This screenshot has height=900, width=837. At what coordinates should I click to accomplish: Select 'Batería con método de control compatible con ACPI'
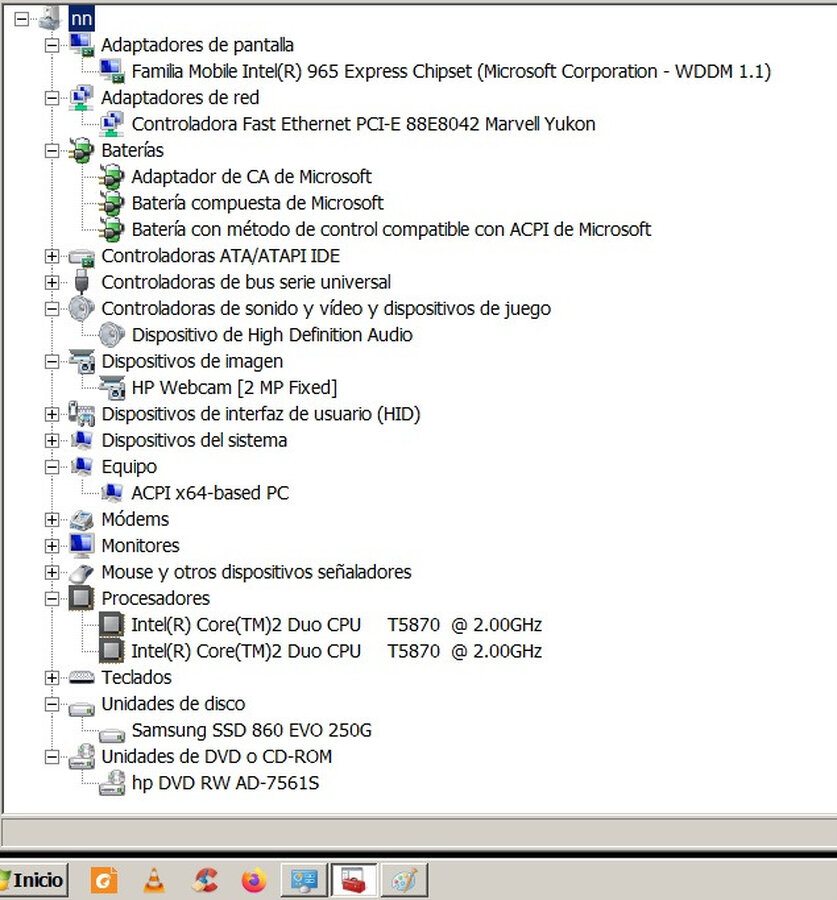click(x=391, y=230)
